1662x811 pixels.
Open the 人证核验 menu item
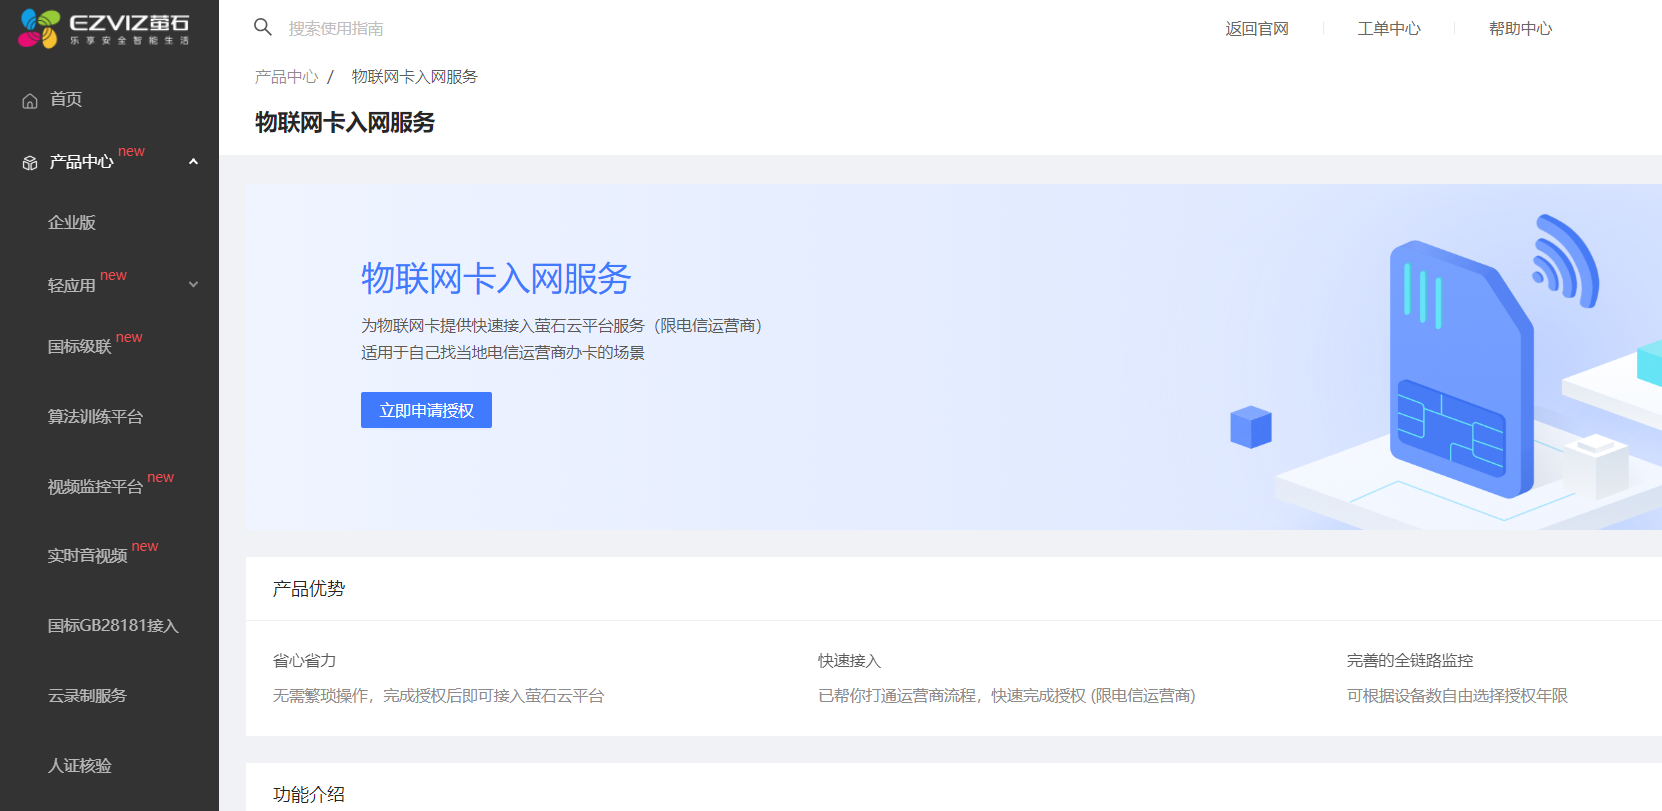coord(80,766)
